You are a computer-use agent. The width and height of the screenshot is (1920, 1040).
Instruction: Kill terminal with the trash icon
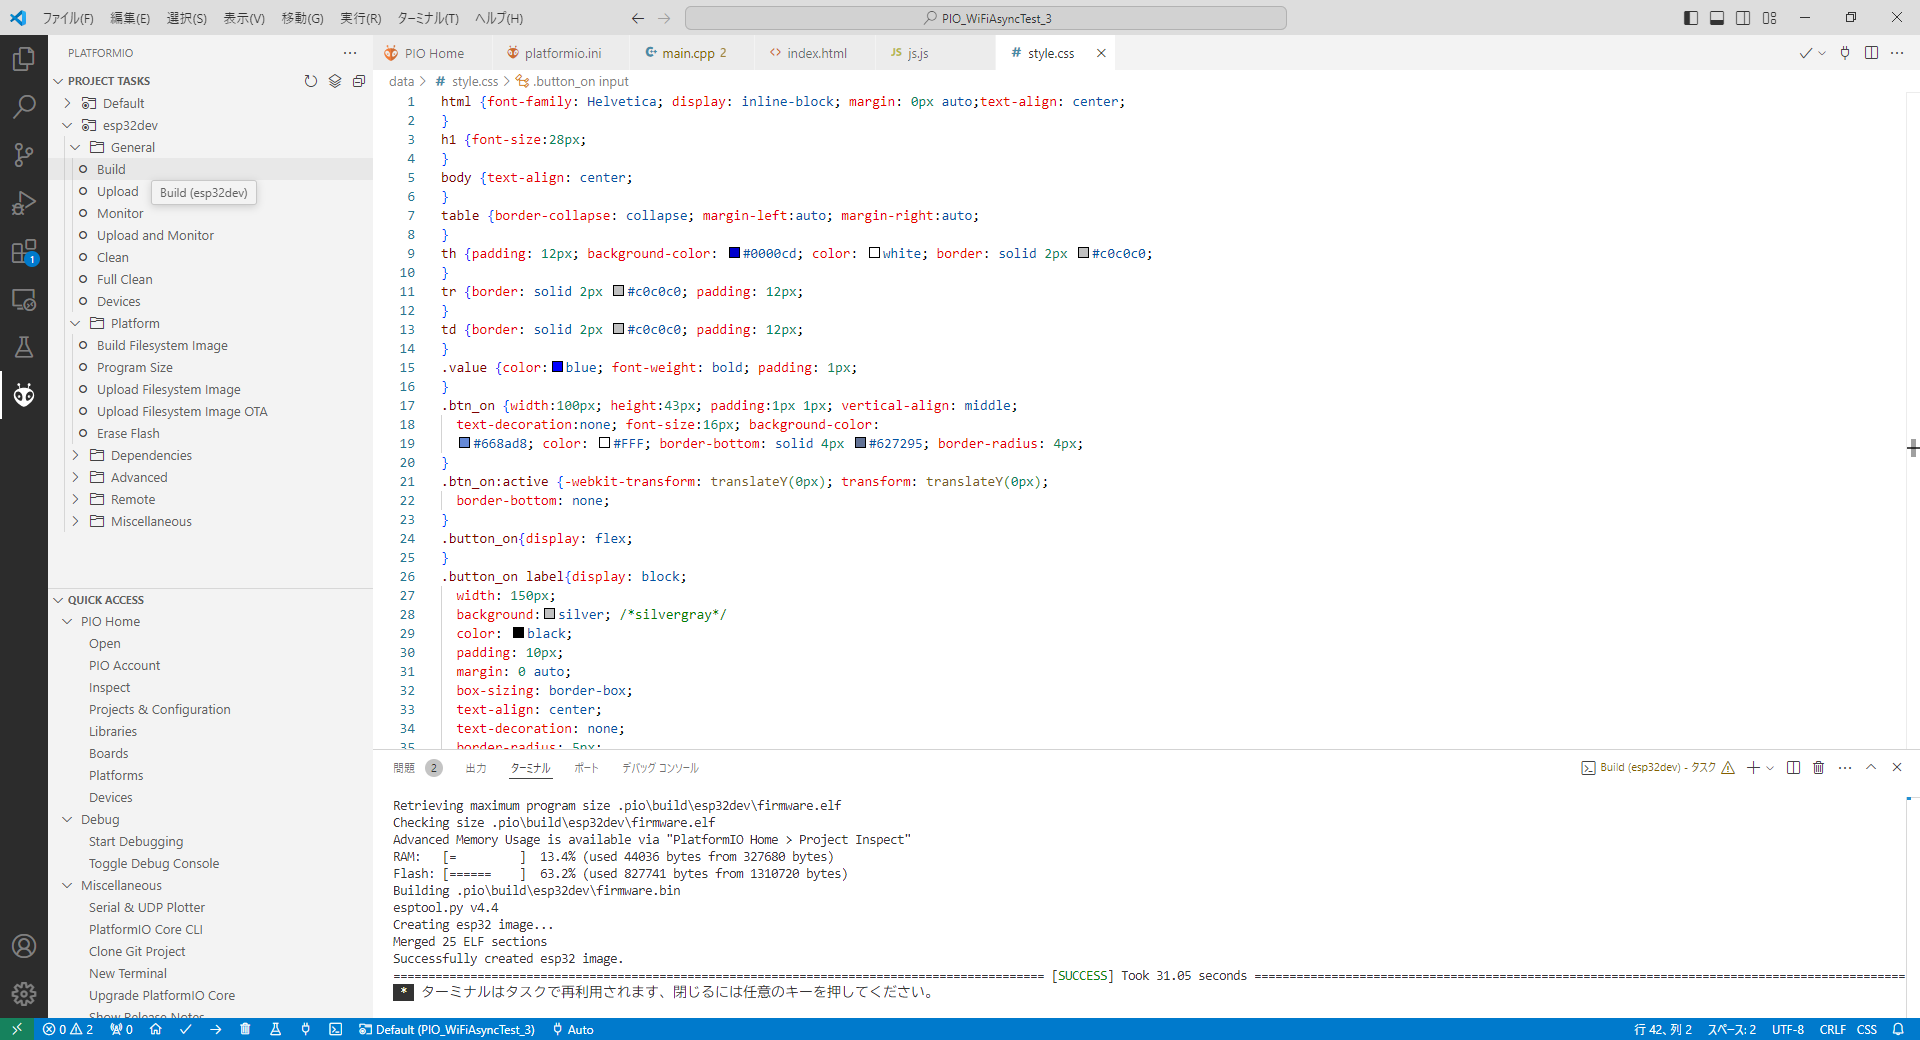(x=1818, y=768)
